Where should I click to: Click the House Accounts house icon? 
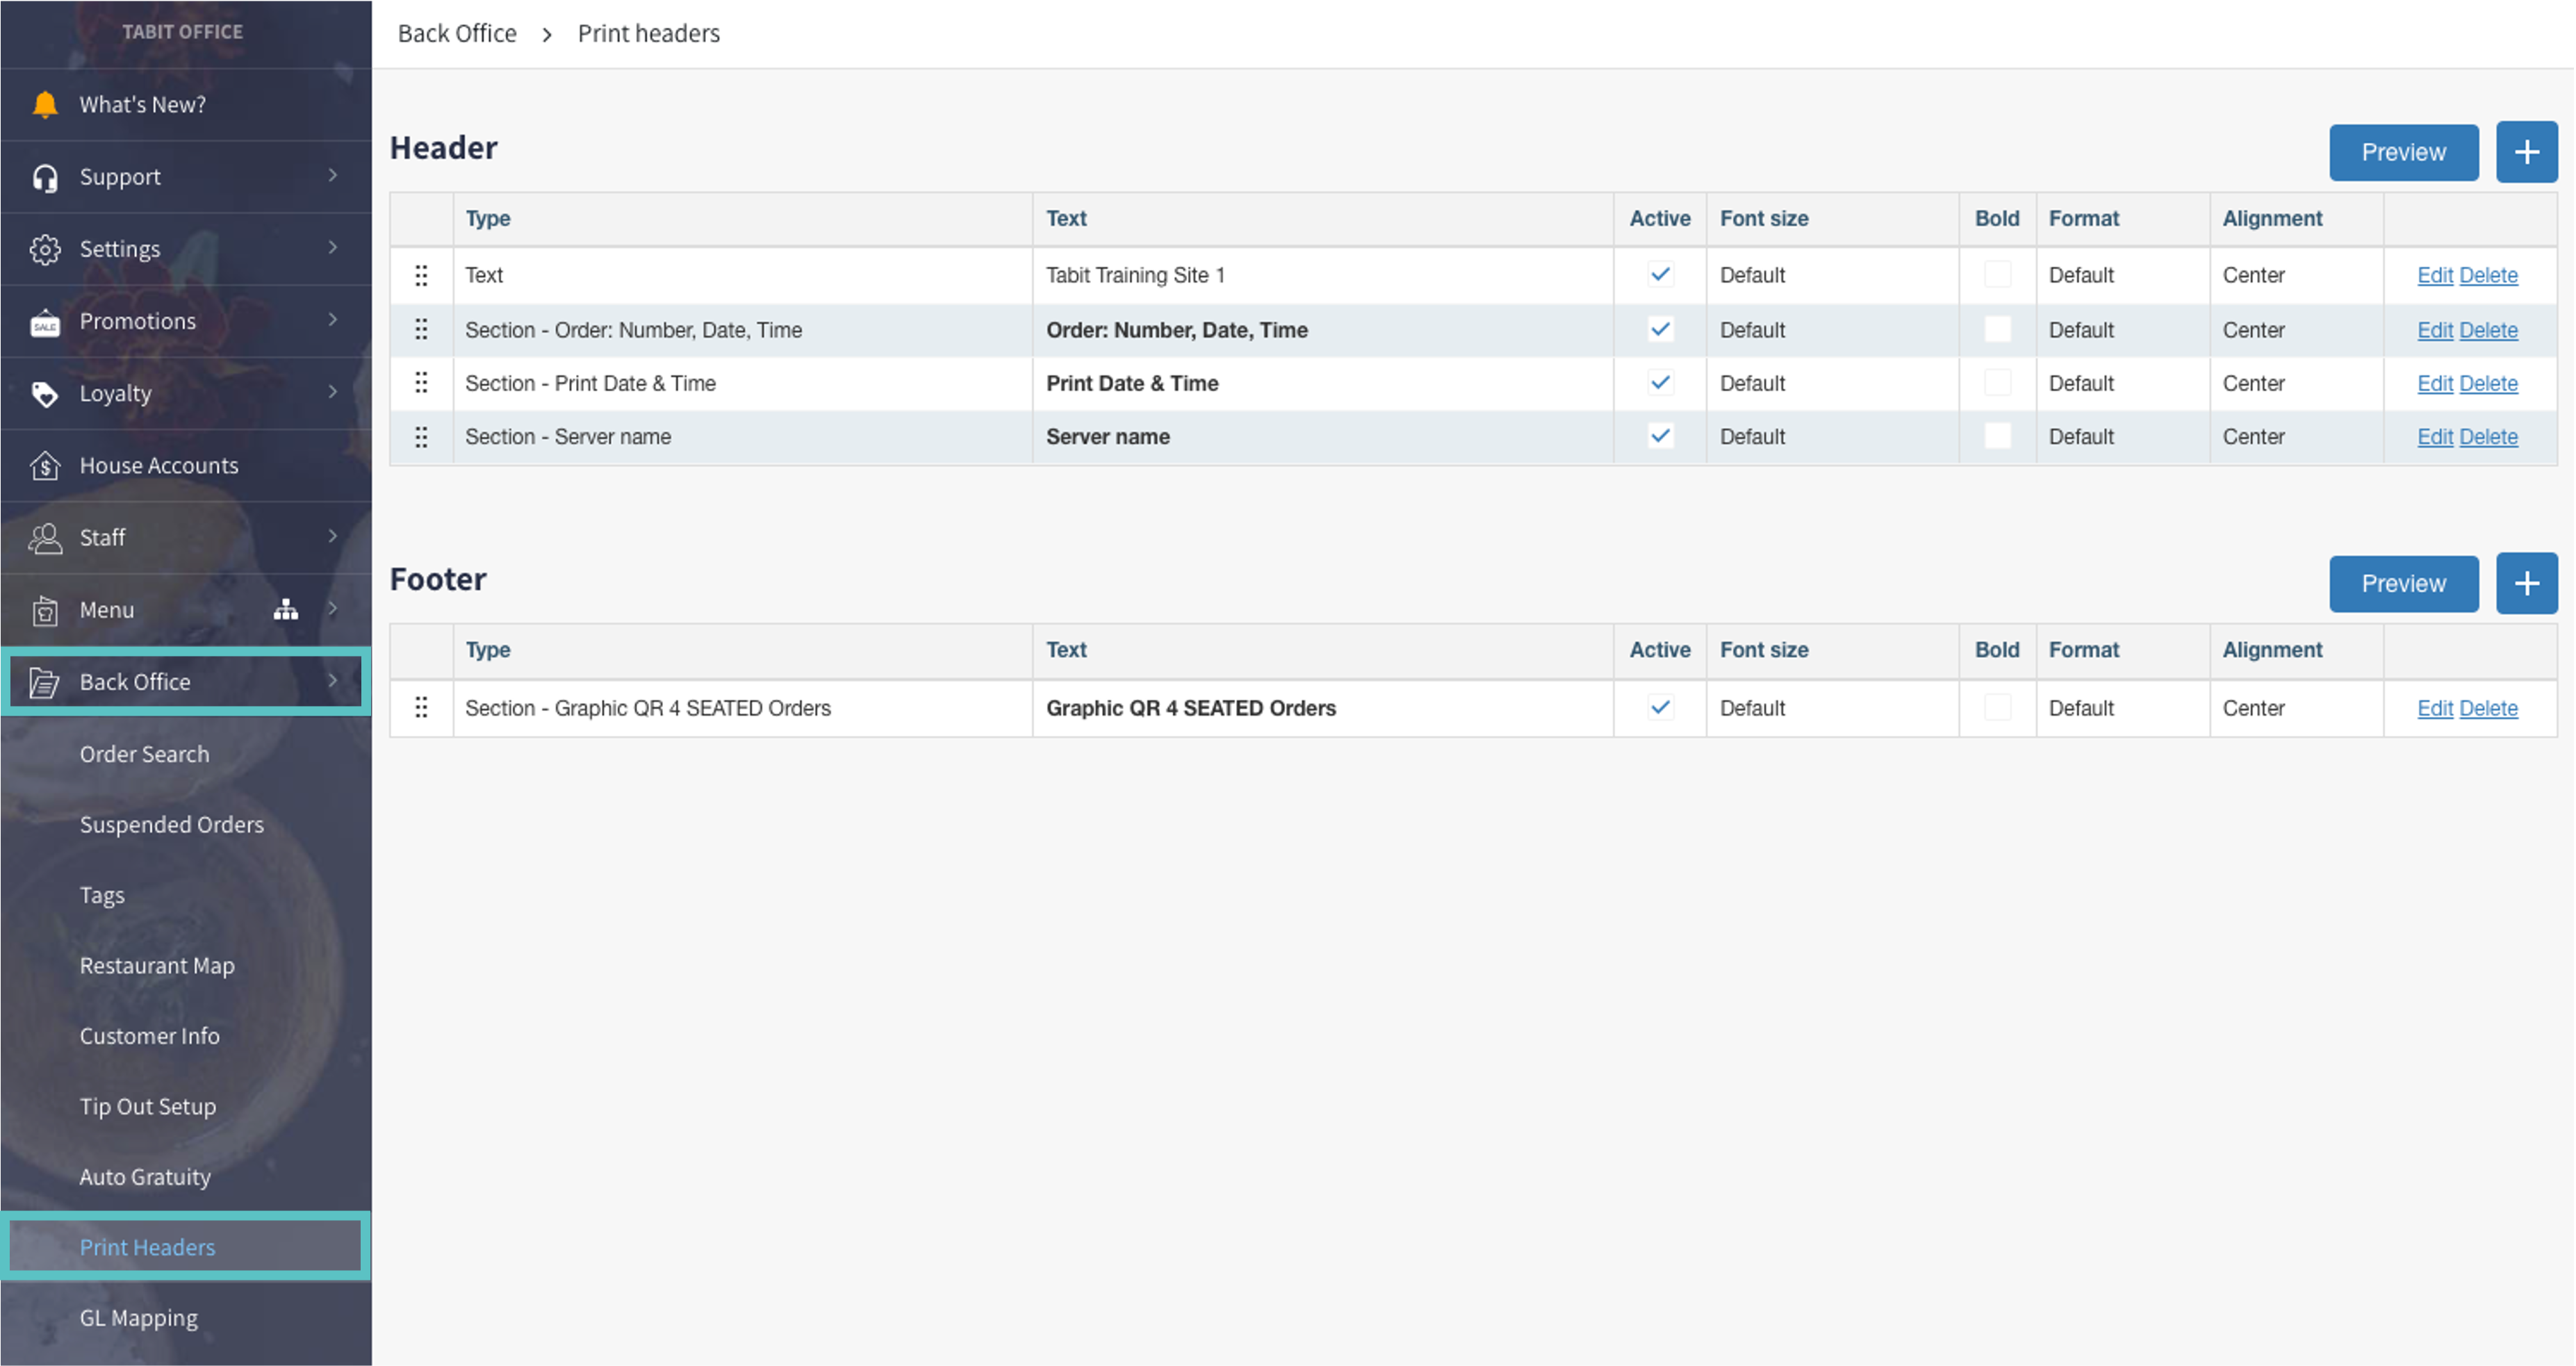tap(45, 466)
